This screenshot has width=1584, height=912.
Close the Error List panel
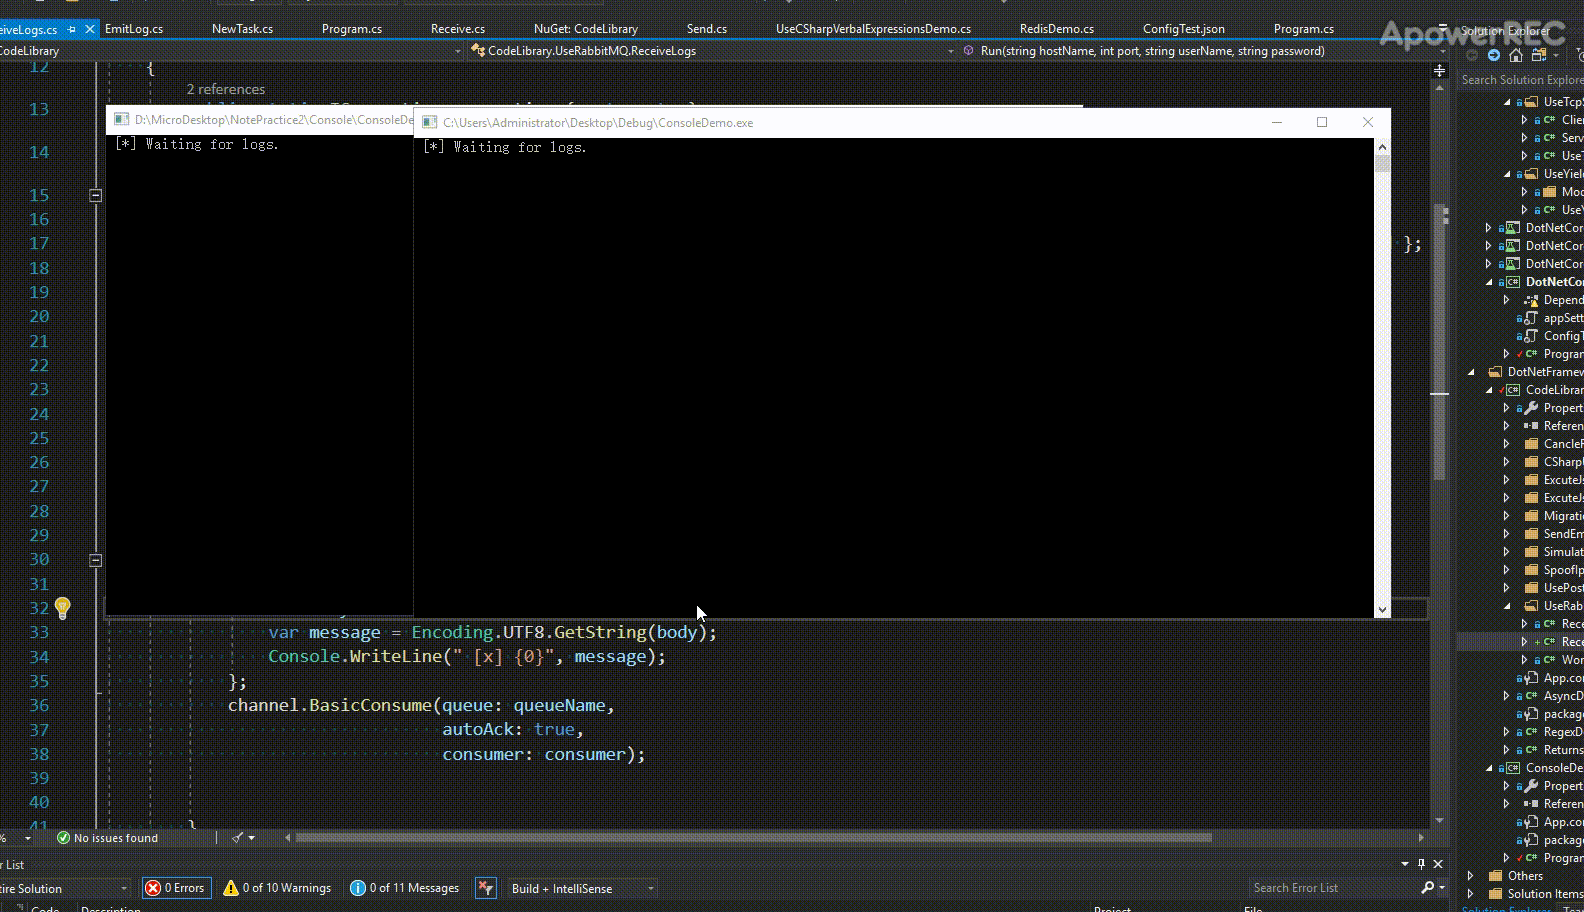pos(1439,864)
